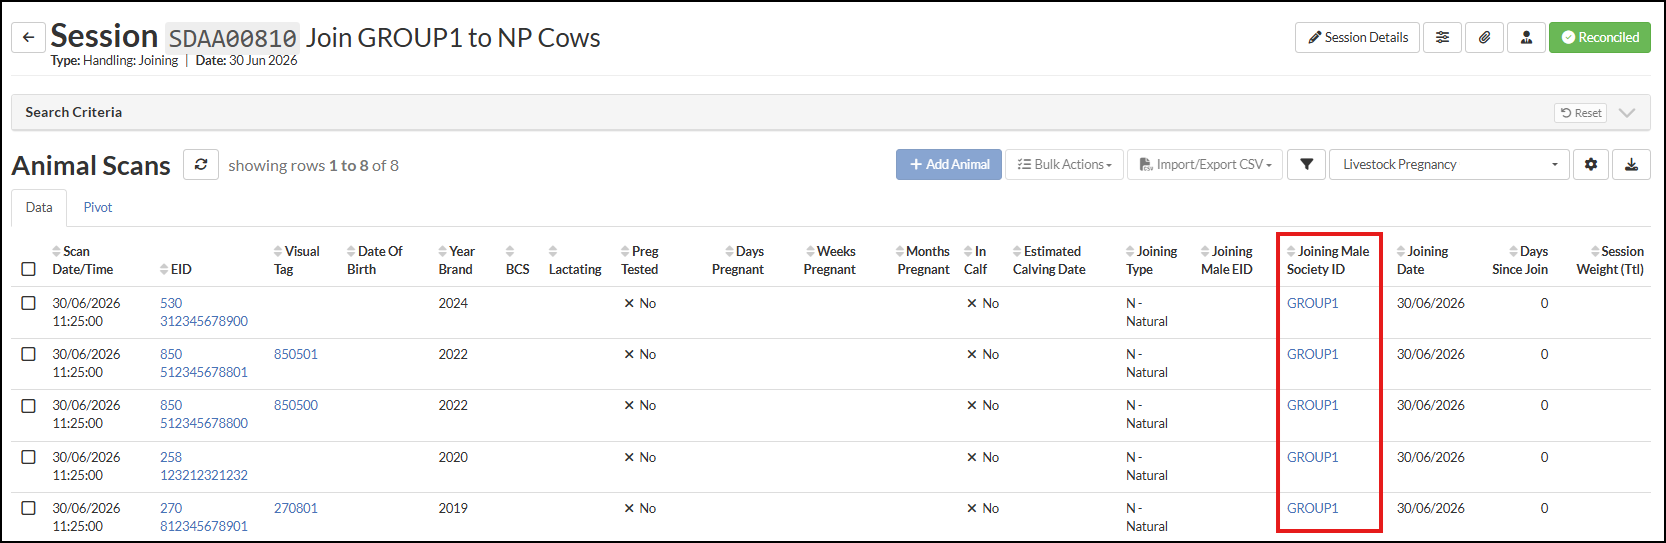Screen dimensions: 1666x543
Task: Sort by Weeks Pregnant column
Action: coord(829,260)
